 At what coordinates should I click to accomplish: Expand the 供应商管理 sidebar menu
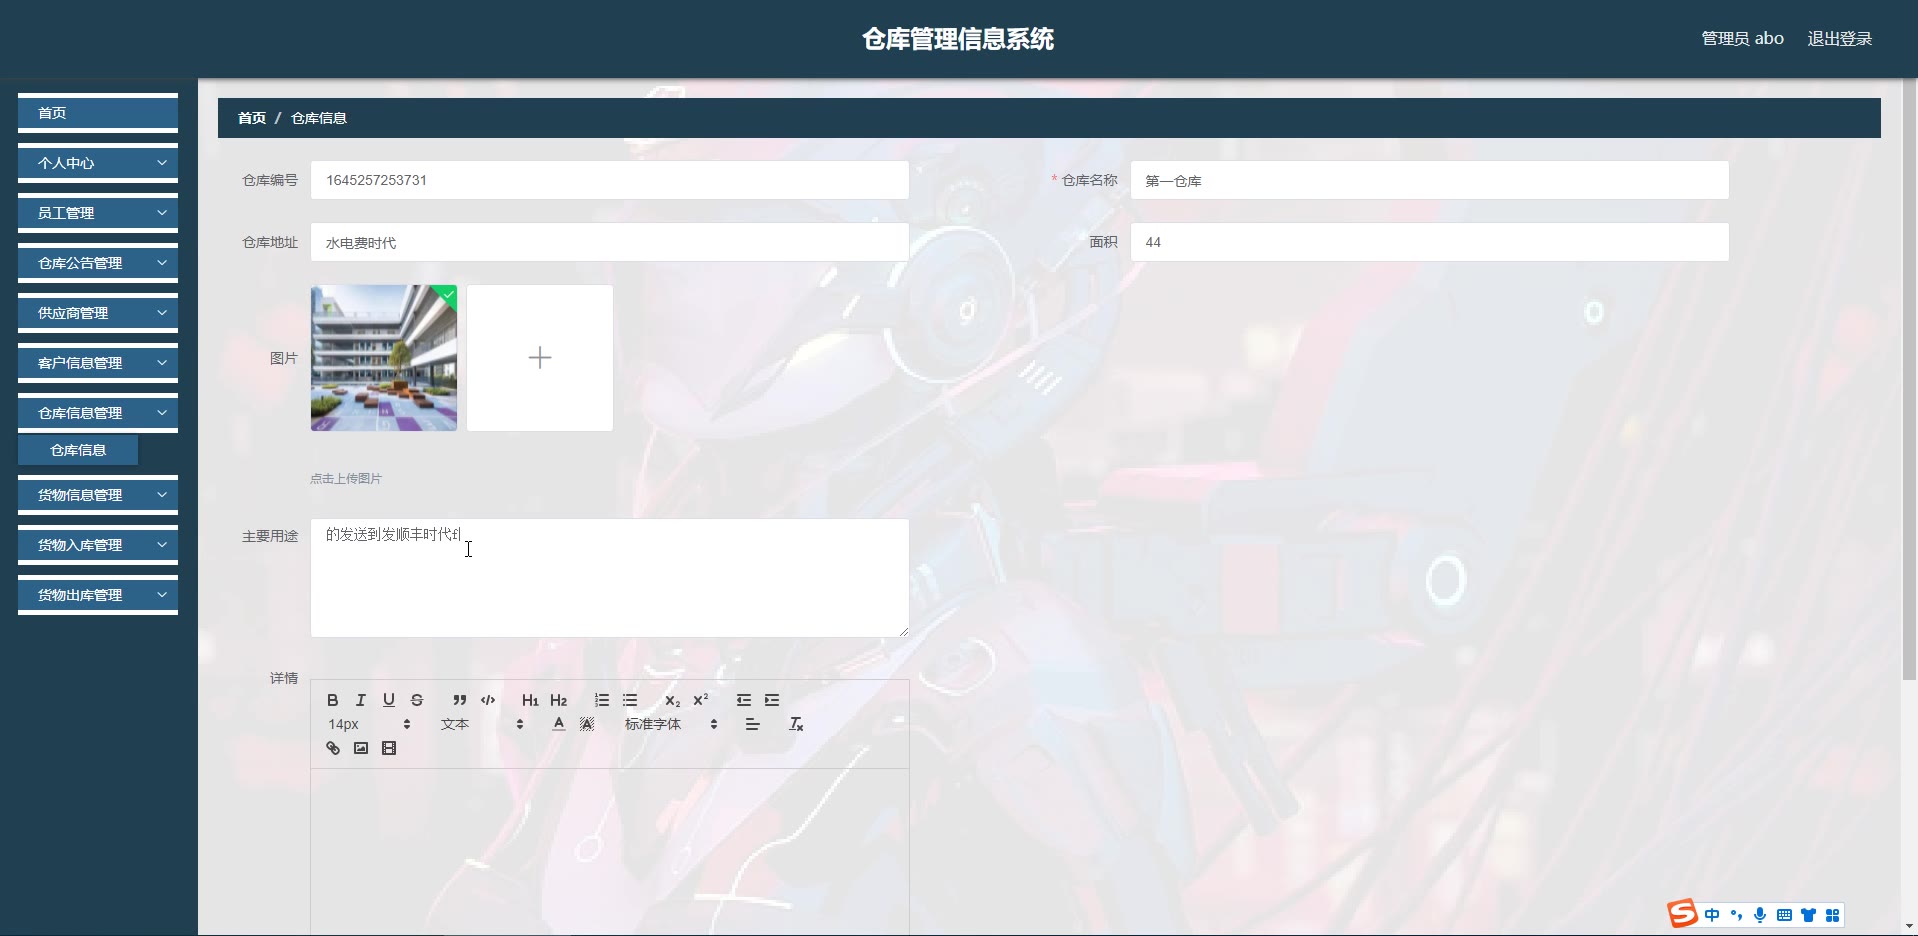pos(98,313)
